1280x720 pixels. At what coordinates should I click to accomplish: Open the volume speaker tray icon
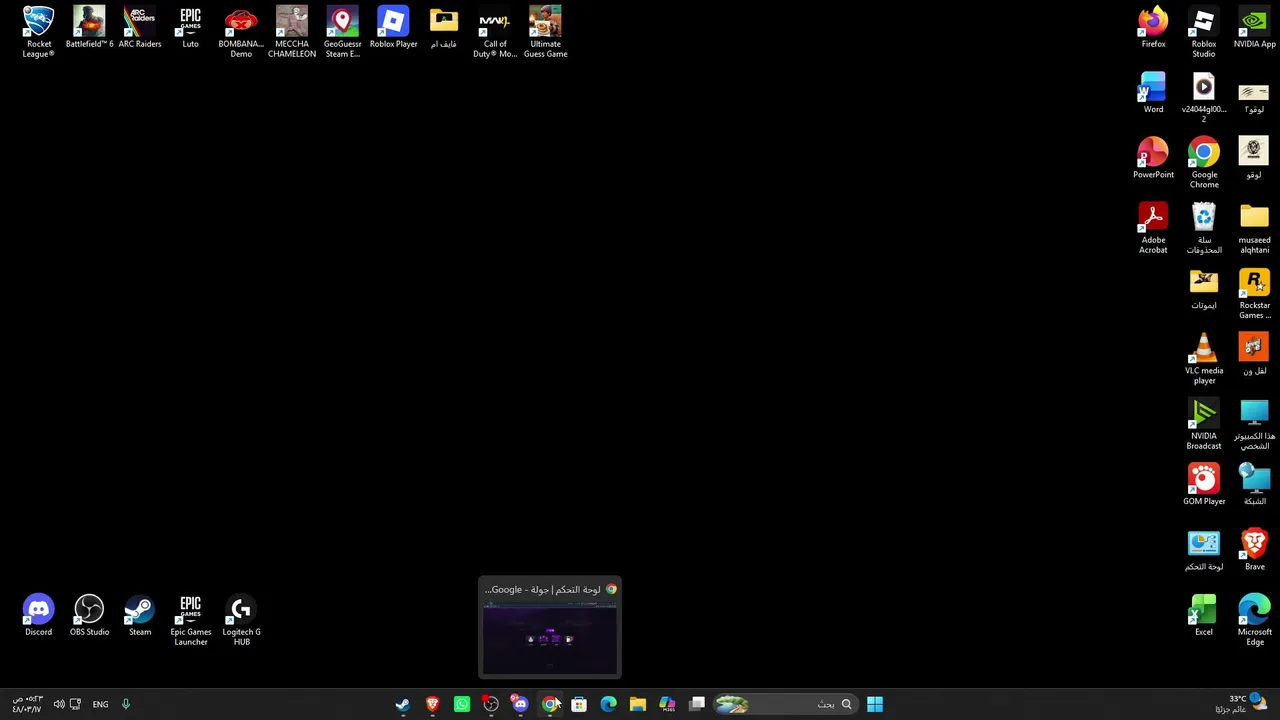click(x=59, y=704)
